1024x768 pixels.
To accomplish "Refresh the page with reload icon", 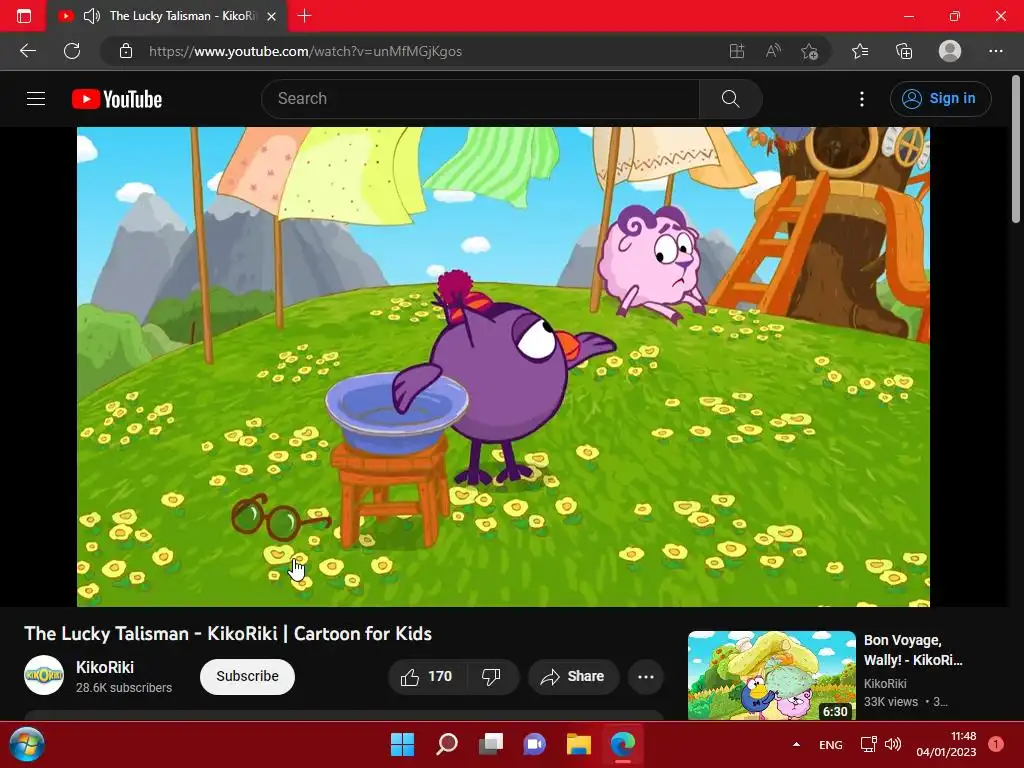I will (72, 51).
